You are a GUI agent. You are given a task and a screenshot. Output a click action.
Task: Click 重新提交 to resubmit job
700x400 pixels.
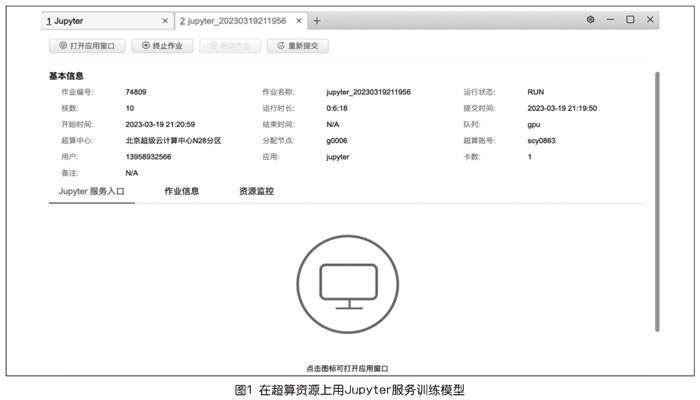[297, 45]
